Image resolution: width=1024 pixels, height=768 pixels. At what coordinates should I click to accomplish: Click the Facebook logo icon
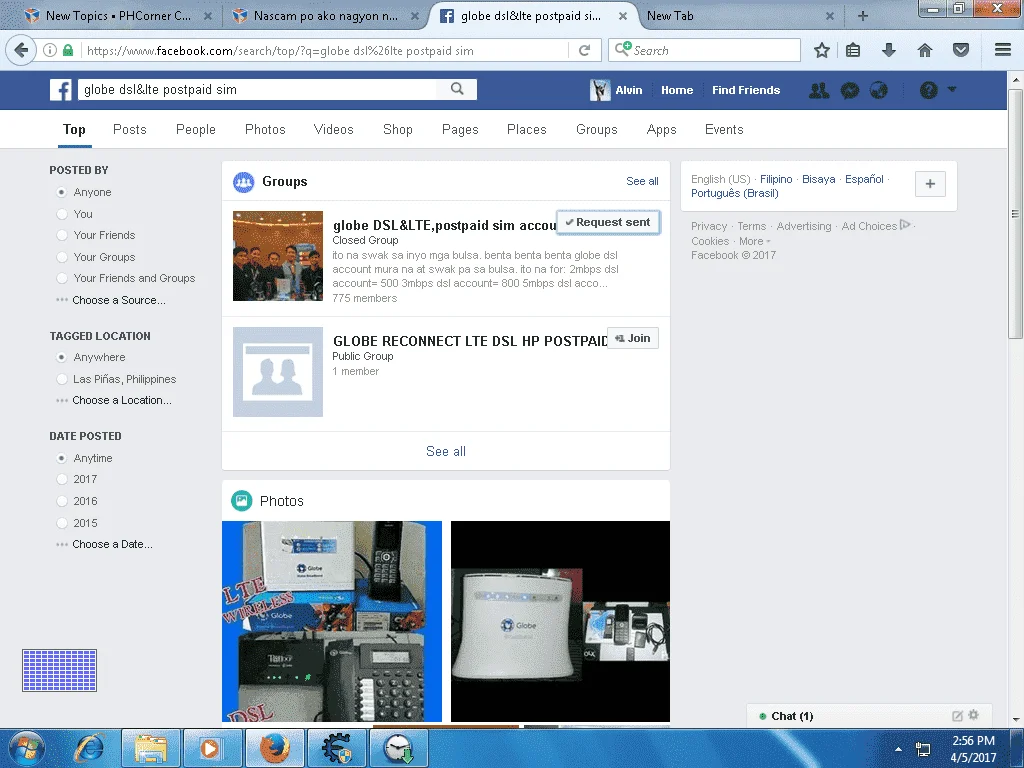tap(61, 90)
